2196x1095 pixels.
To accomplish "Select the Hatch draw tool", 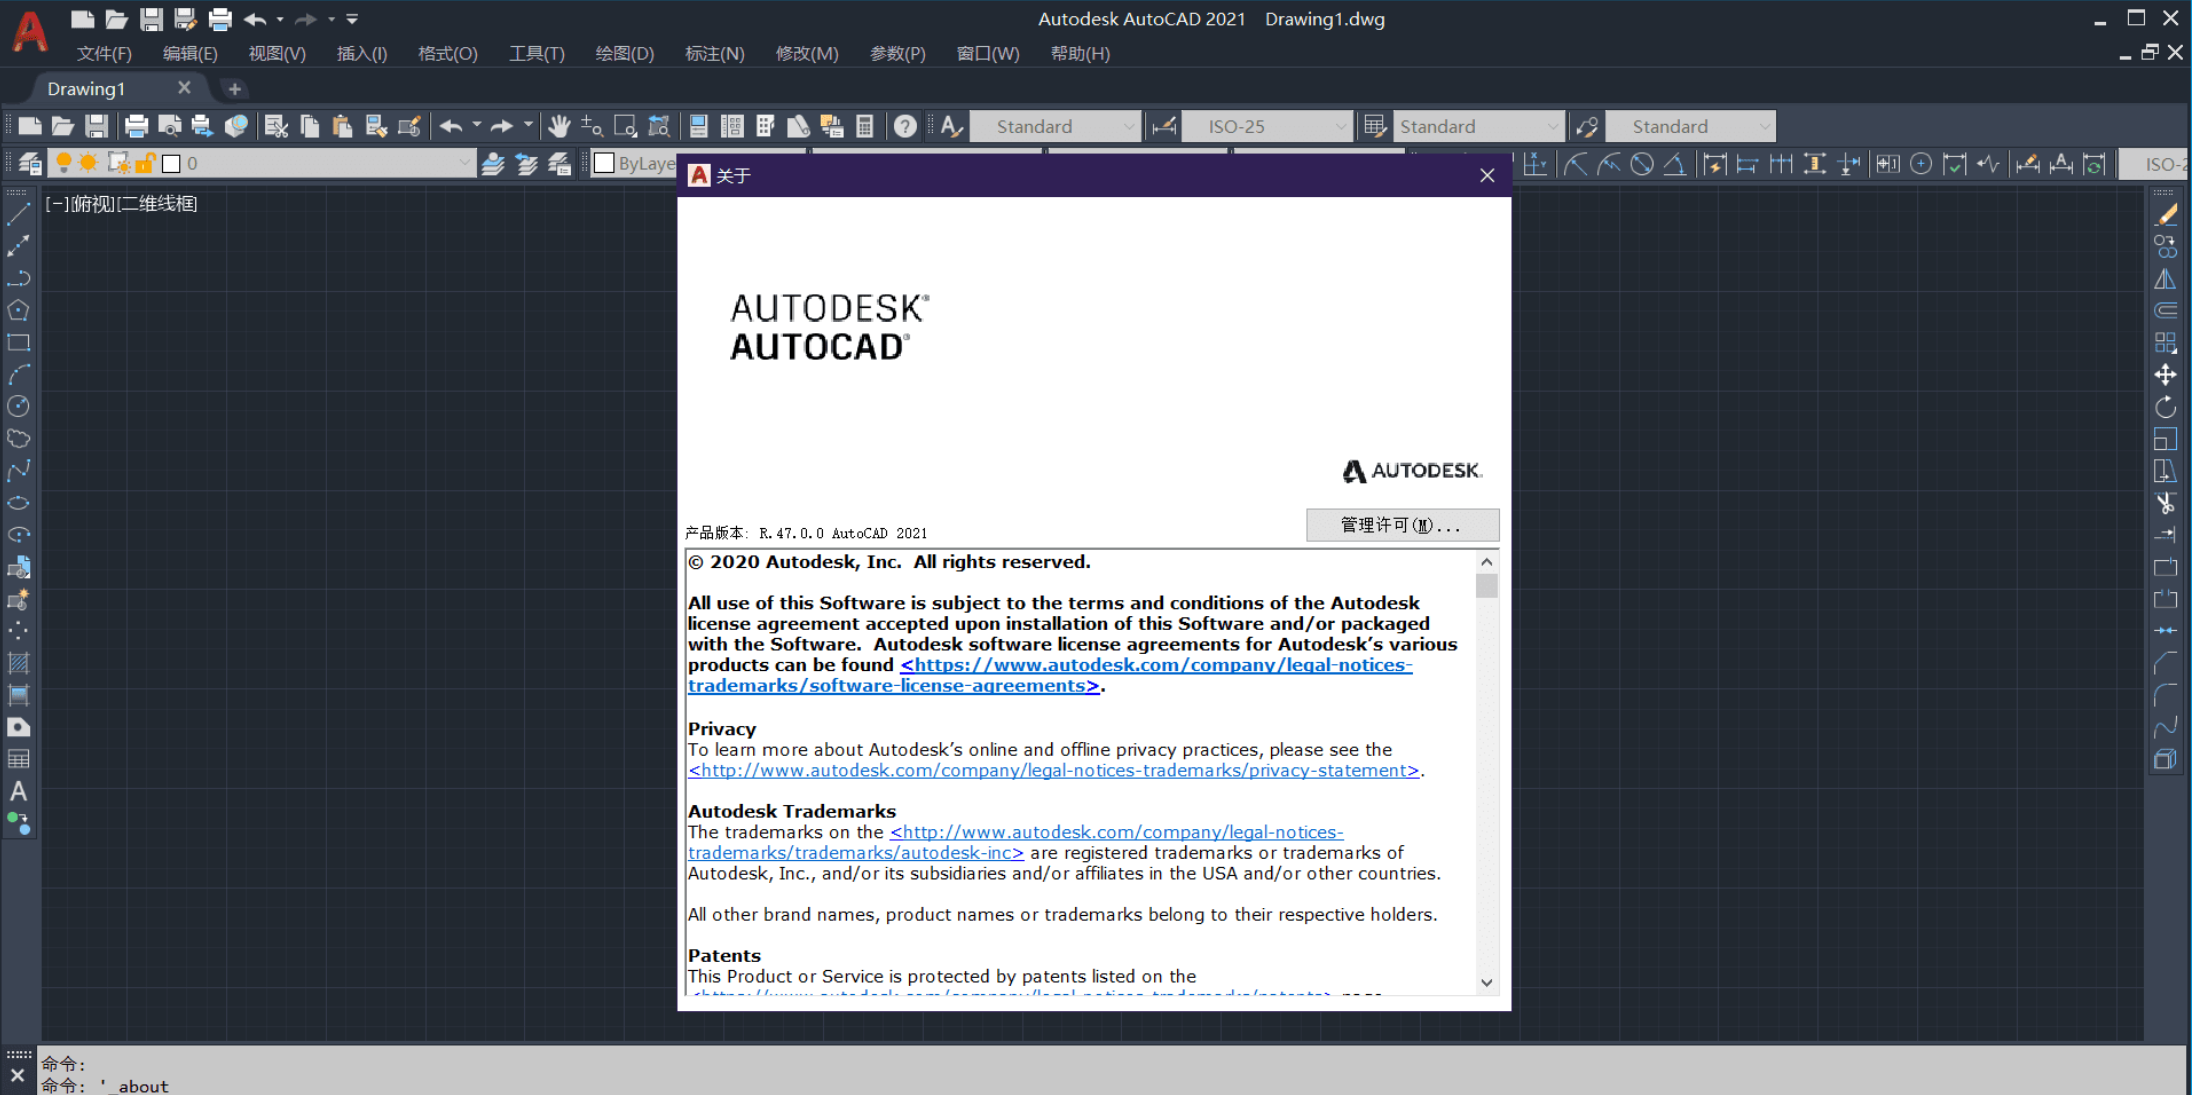I will tap(18, 663).
